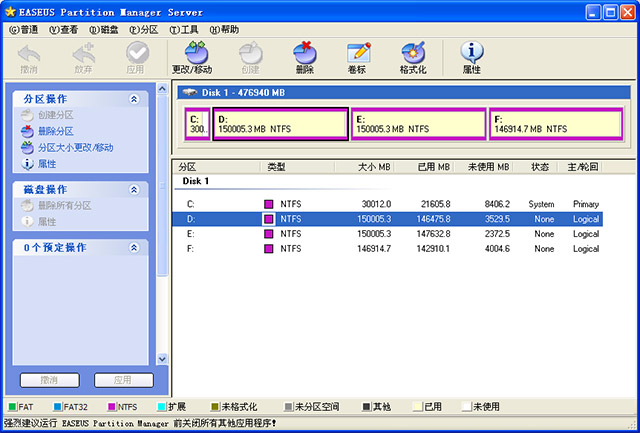Open the 更改/移动 resize/move tool
The image size is (640, 433).
[193, 59]
